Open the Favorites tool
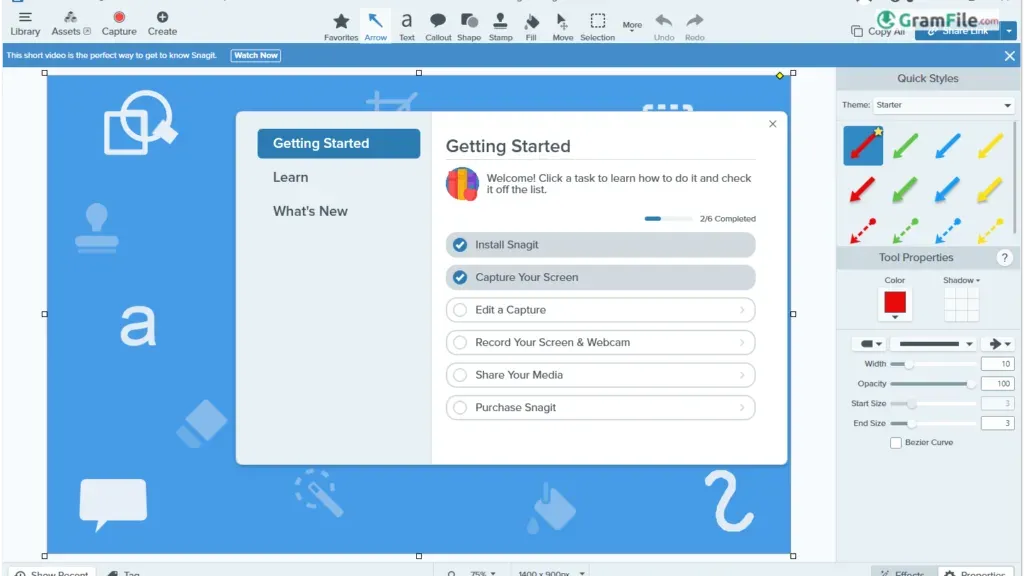This screenshot has width=1024, height=576. tap(341, 27)
